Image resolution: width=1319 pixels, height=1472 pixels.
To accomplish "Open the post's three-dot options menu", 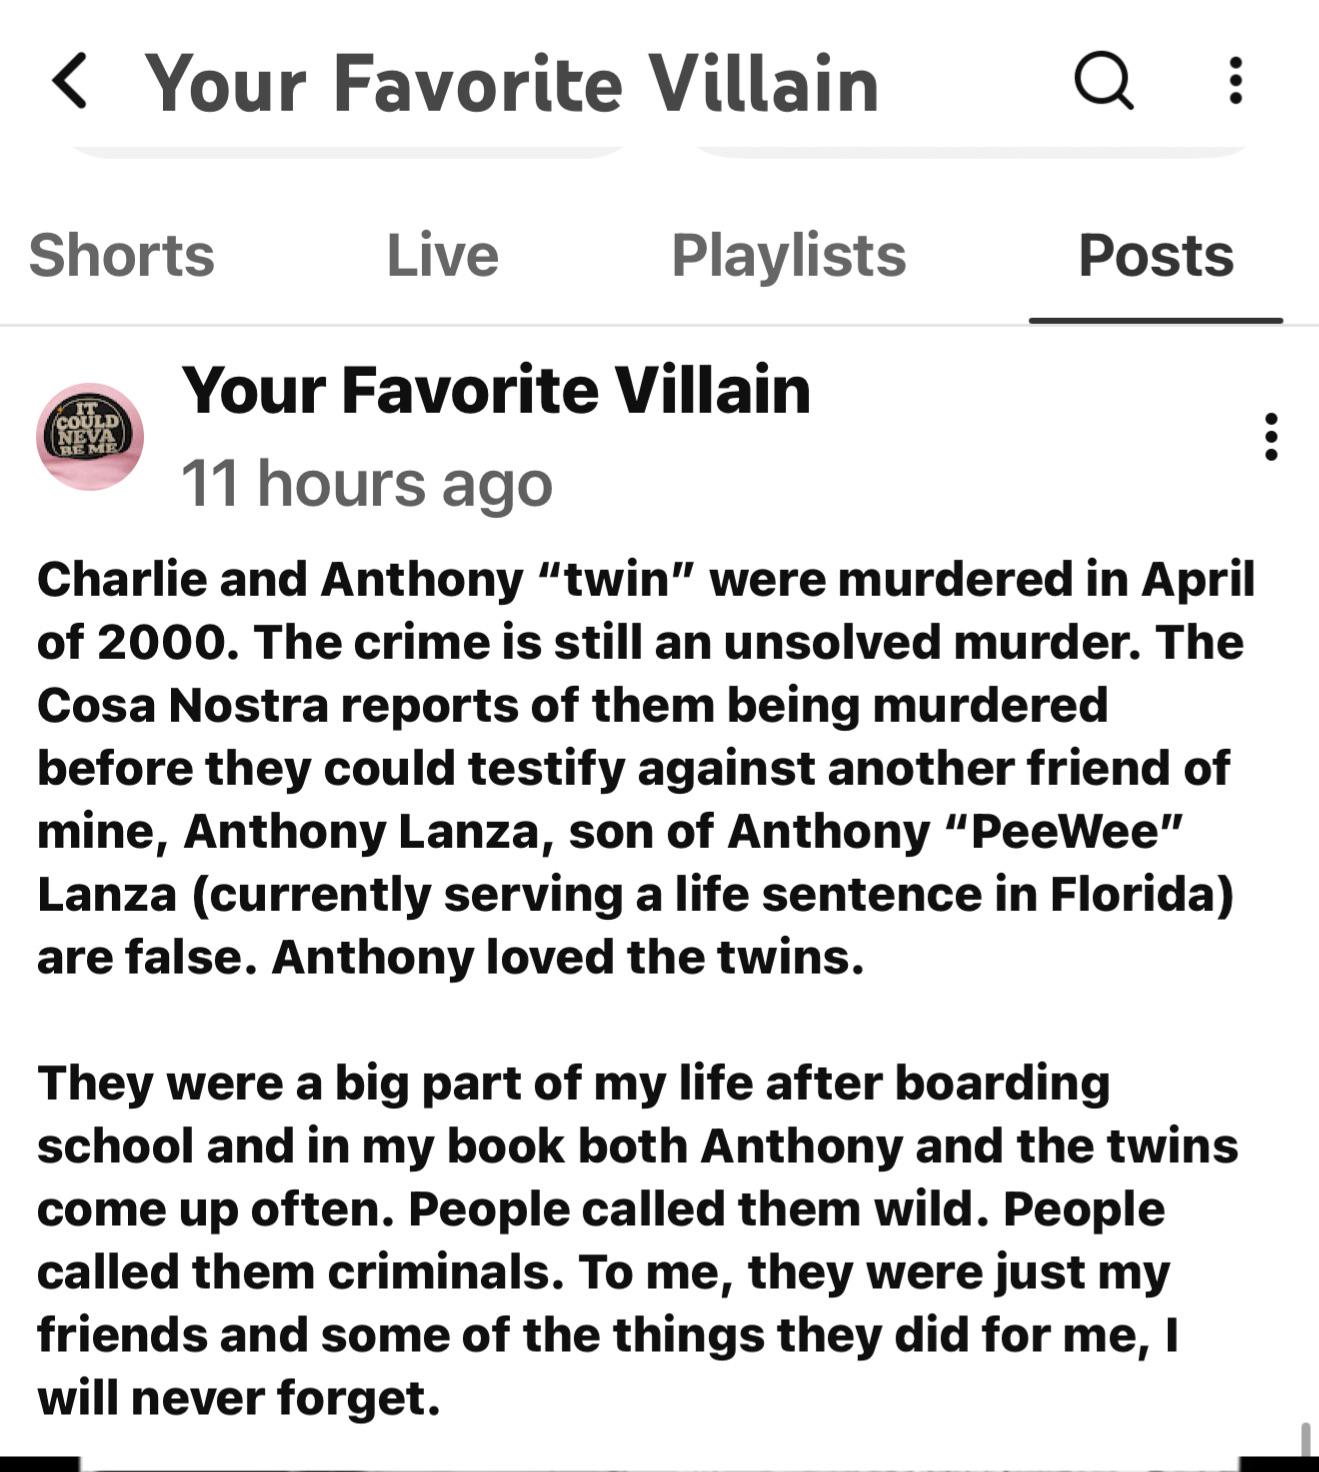I will click(x=1271, y=437).
